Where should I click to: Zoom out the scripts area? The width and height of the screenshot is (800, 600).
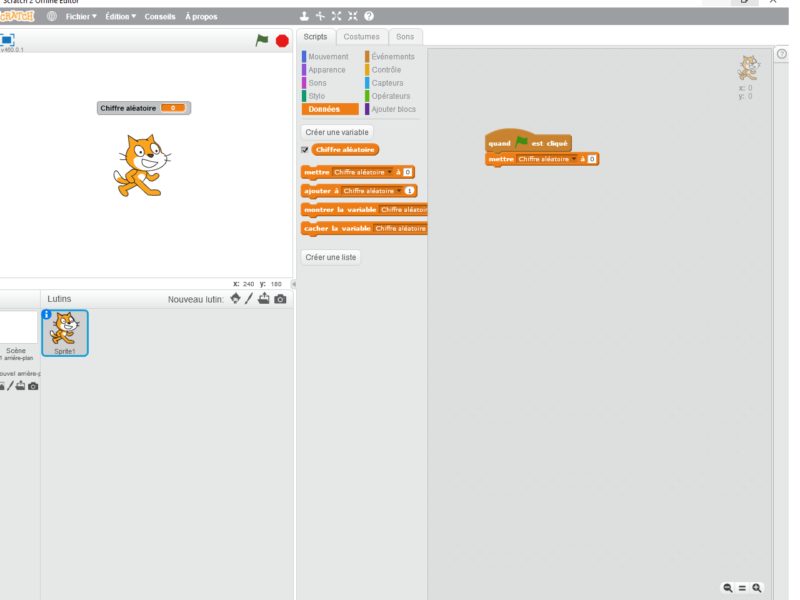click(x=728, y=588)
